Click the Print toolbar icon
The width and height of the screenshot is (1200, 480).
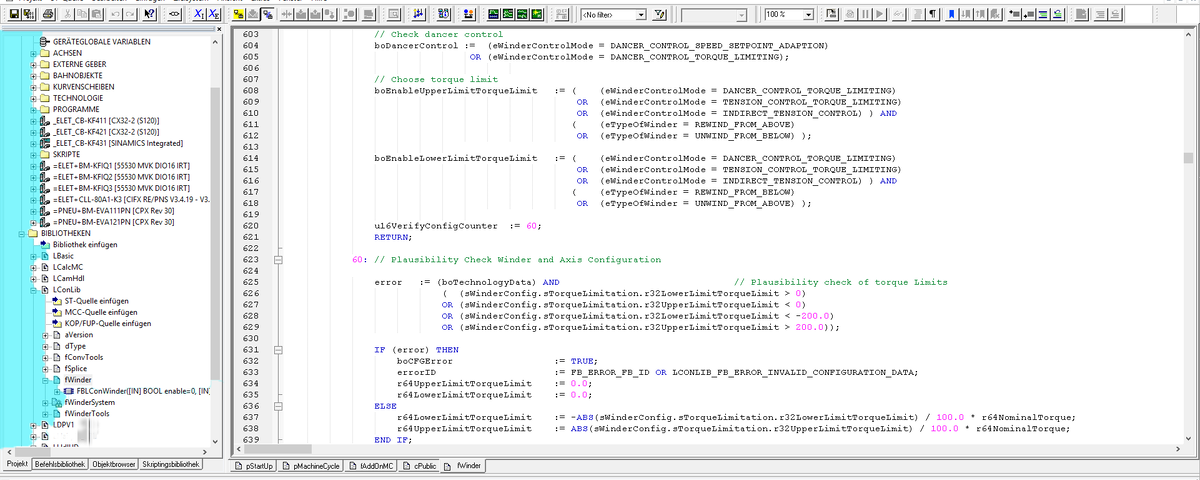[48, 14]
